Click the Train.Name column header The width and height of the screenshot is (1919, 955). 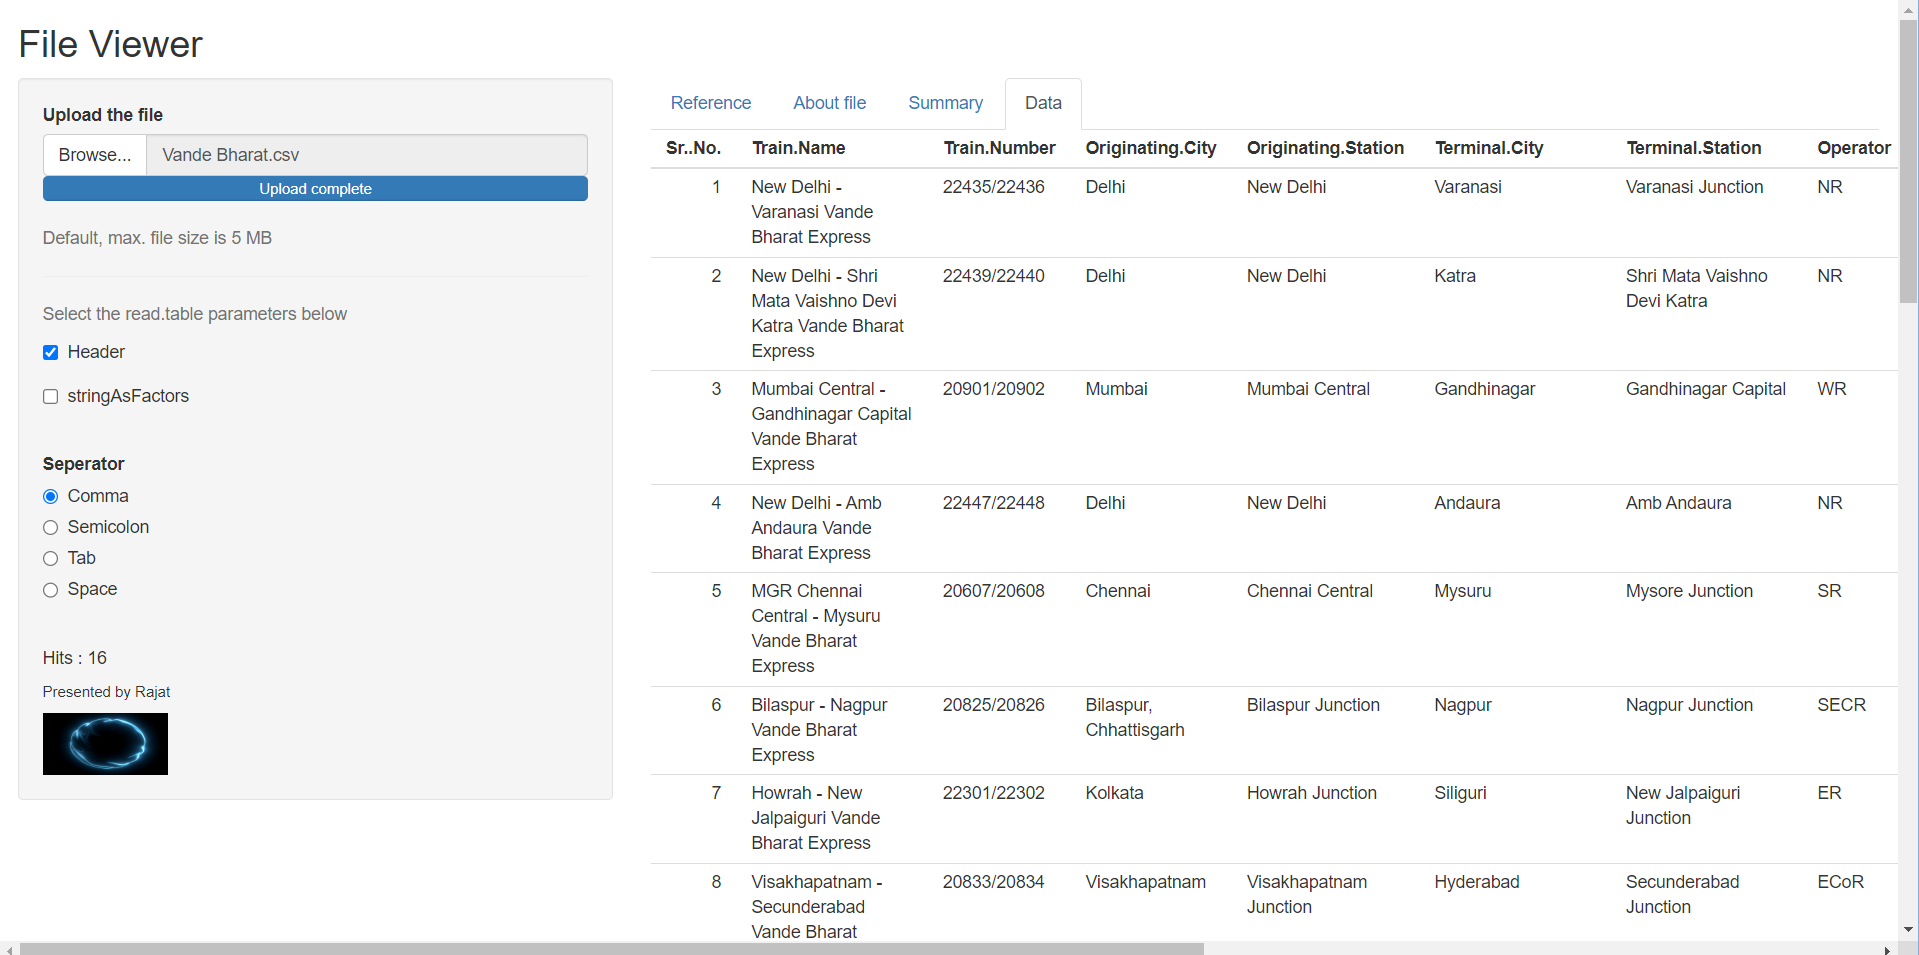point(797,148)
